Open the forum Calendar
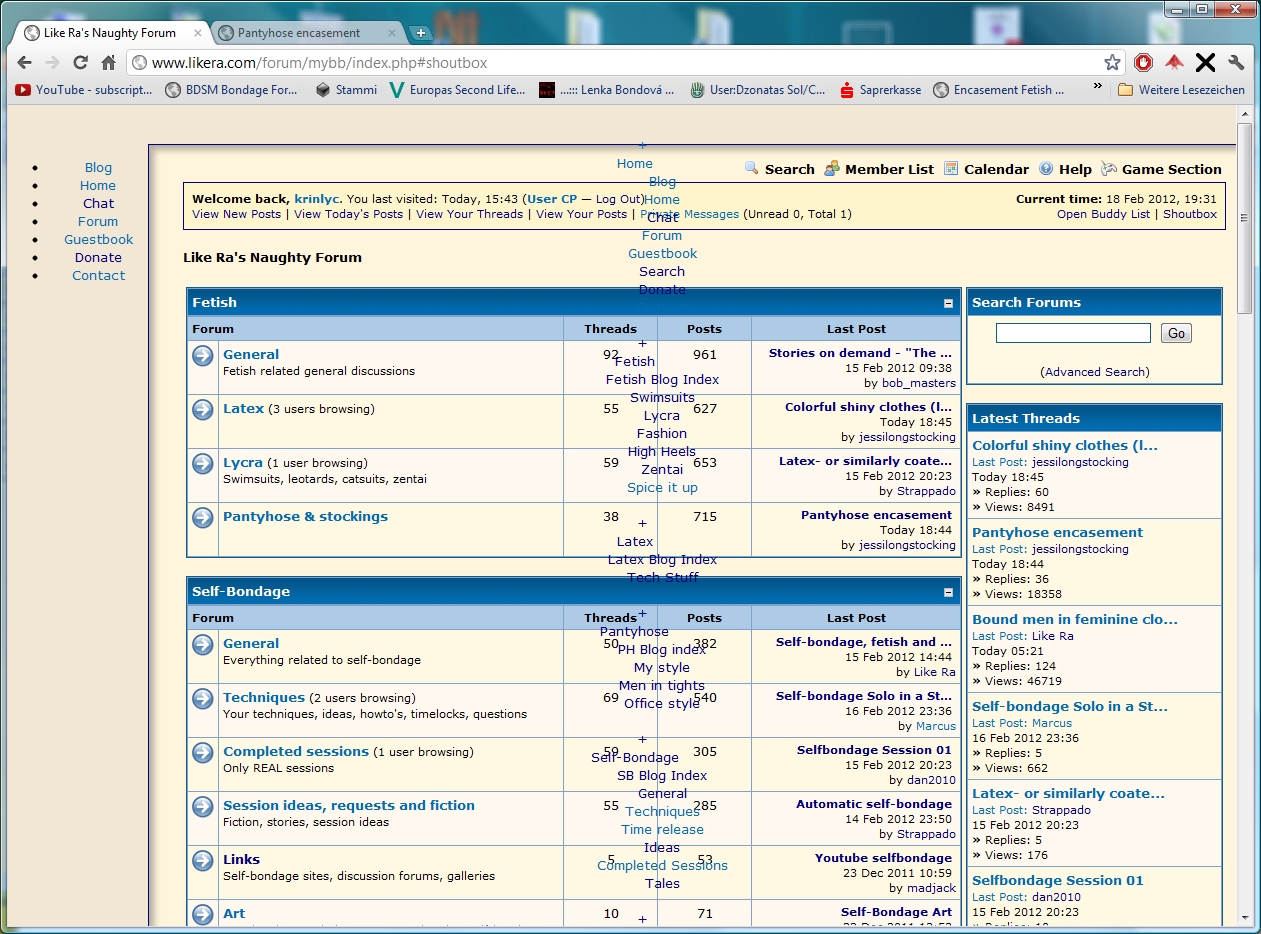 [995, 169]
